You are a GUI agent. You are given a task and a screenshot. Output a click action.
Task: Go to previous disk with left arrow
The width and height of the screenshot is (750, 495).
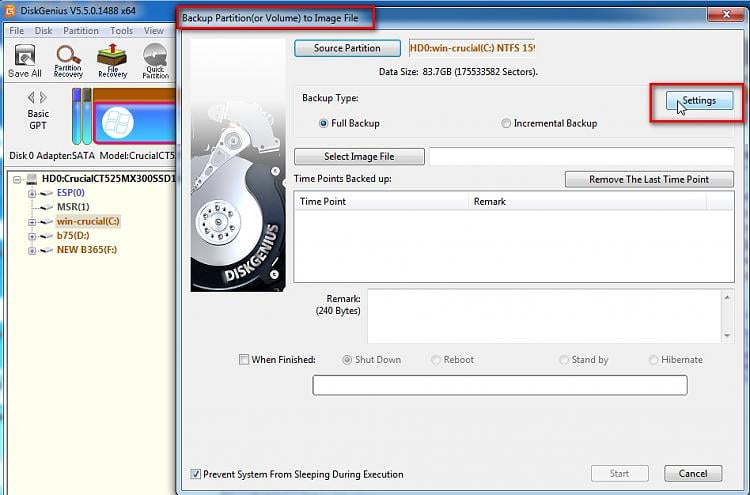[31, 98]
